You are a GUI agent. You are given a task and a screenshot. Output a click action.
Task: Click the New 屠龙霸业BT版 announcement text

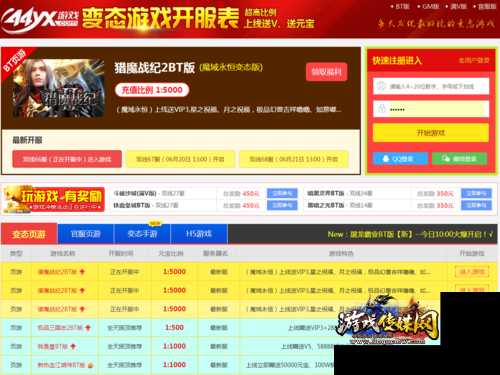[410, 234]
